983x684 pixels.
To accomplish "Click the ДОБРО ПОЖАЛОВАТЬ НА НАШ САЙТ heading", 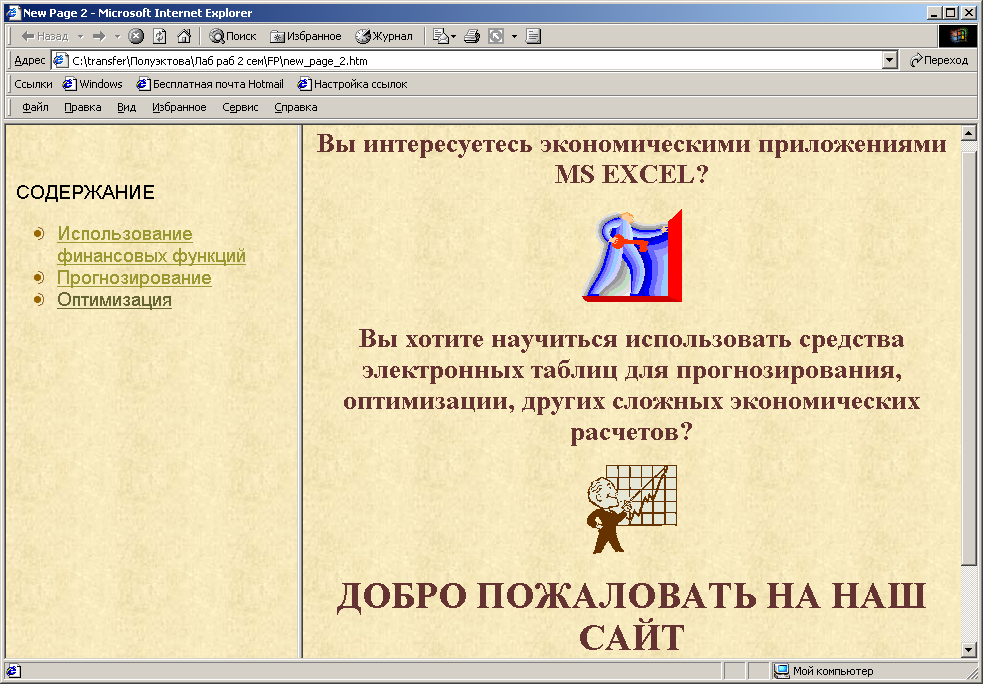I will coord(631,616).
